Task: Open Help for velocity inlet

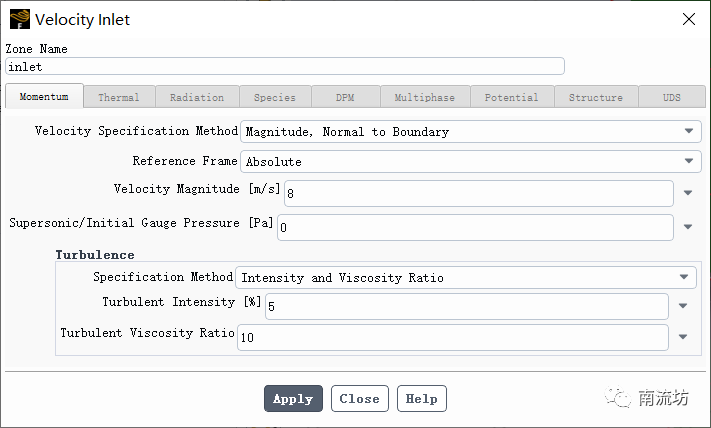Action: [x=422, y=399]
